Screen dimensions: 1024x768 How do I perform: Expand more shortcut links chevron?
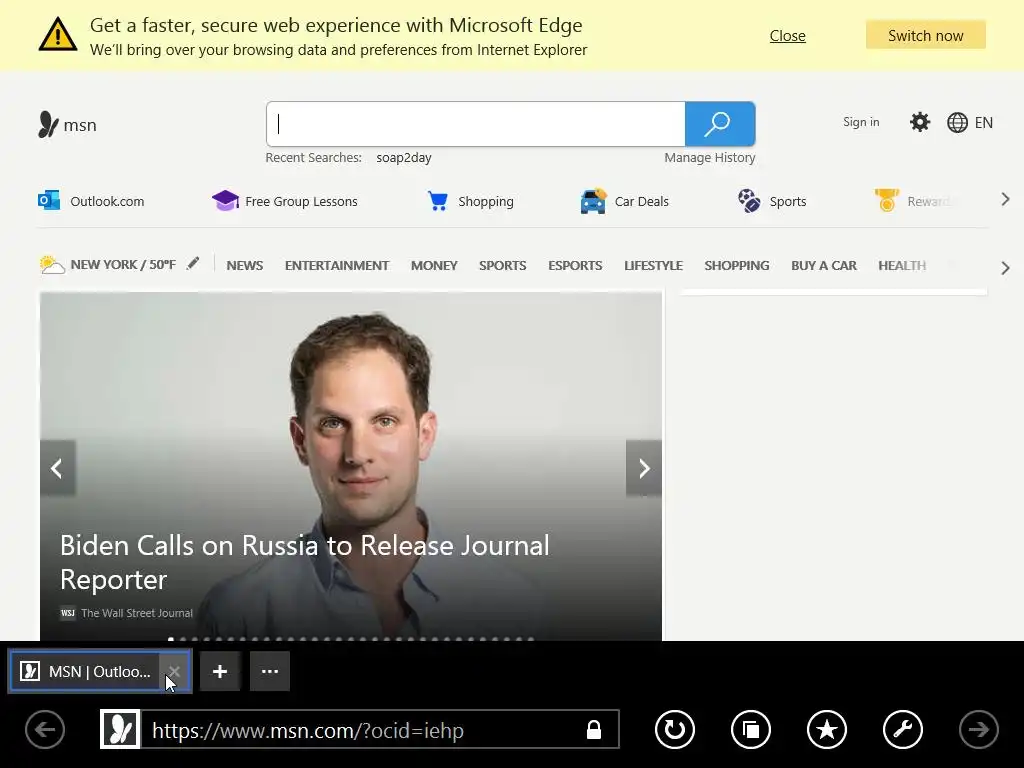tap(1006, 200)
